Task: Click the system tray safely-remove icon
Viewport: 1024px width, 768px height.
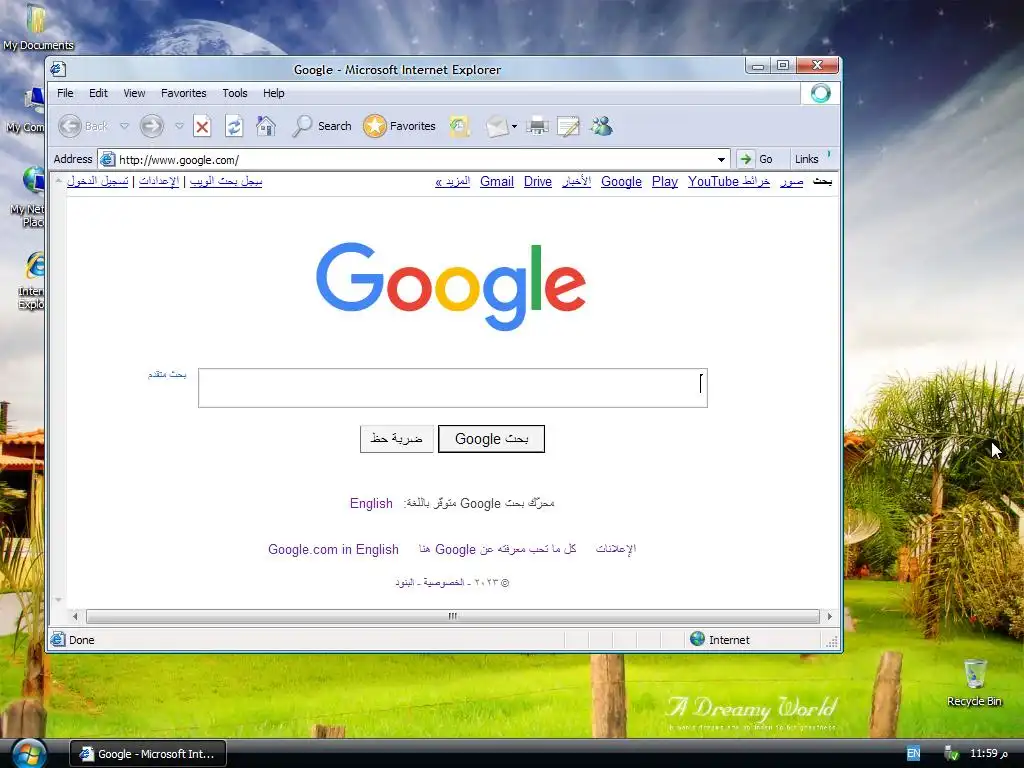Action: pos(951,753)
